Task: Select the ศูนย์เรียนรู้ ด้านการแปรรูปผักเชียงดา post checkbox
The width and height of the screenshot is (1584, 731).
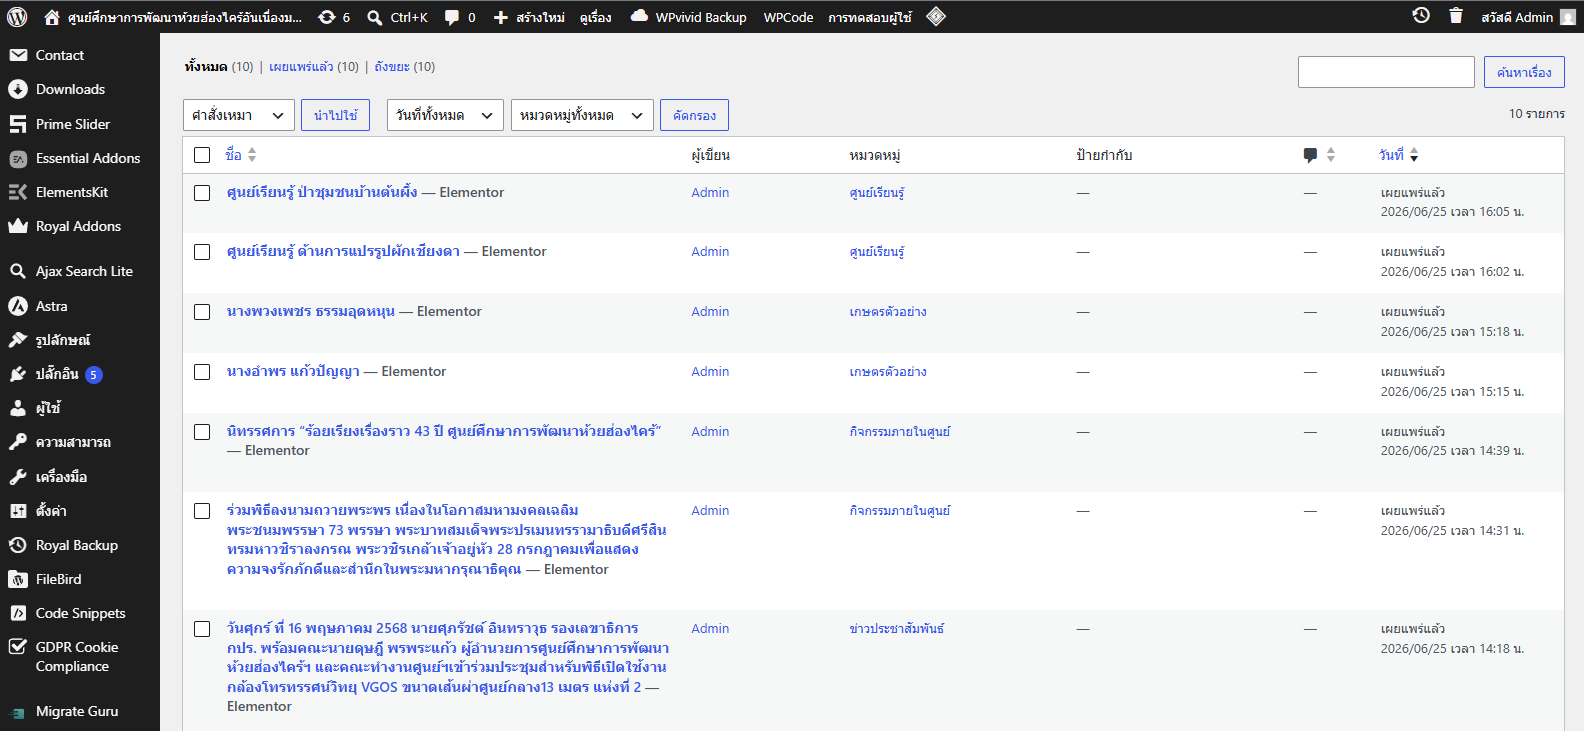Action: click(x=202, y=252)
